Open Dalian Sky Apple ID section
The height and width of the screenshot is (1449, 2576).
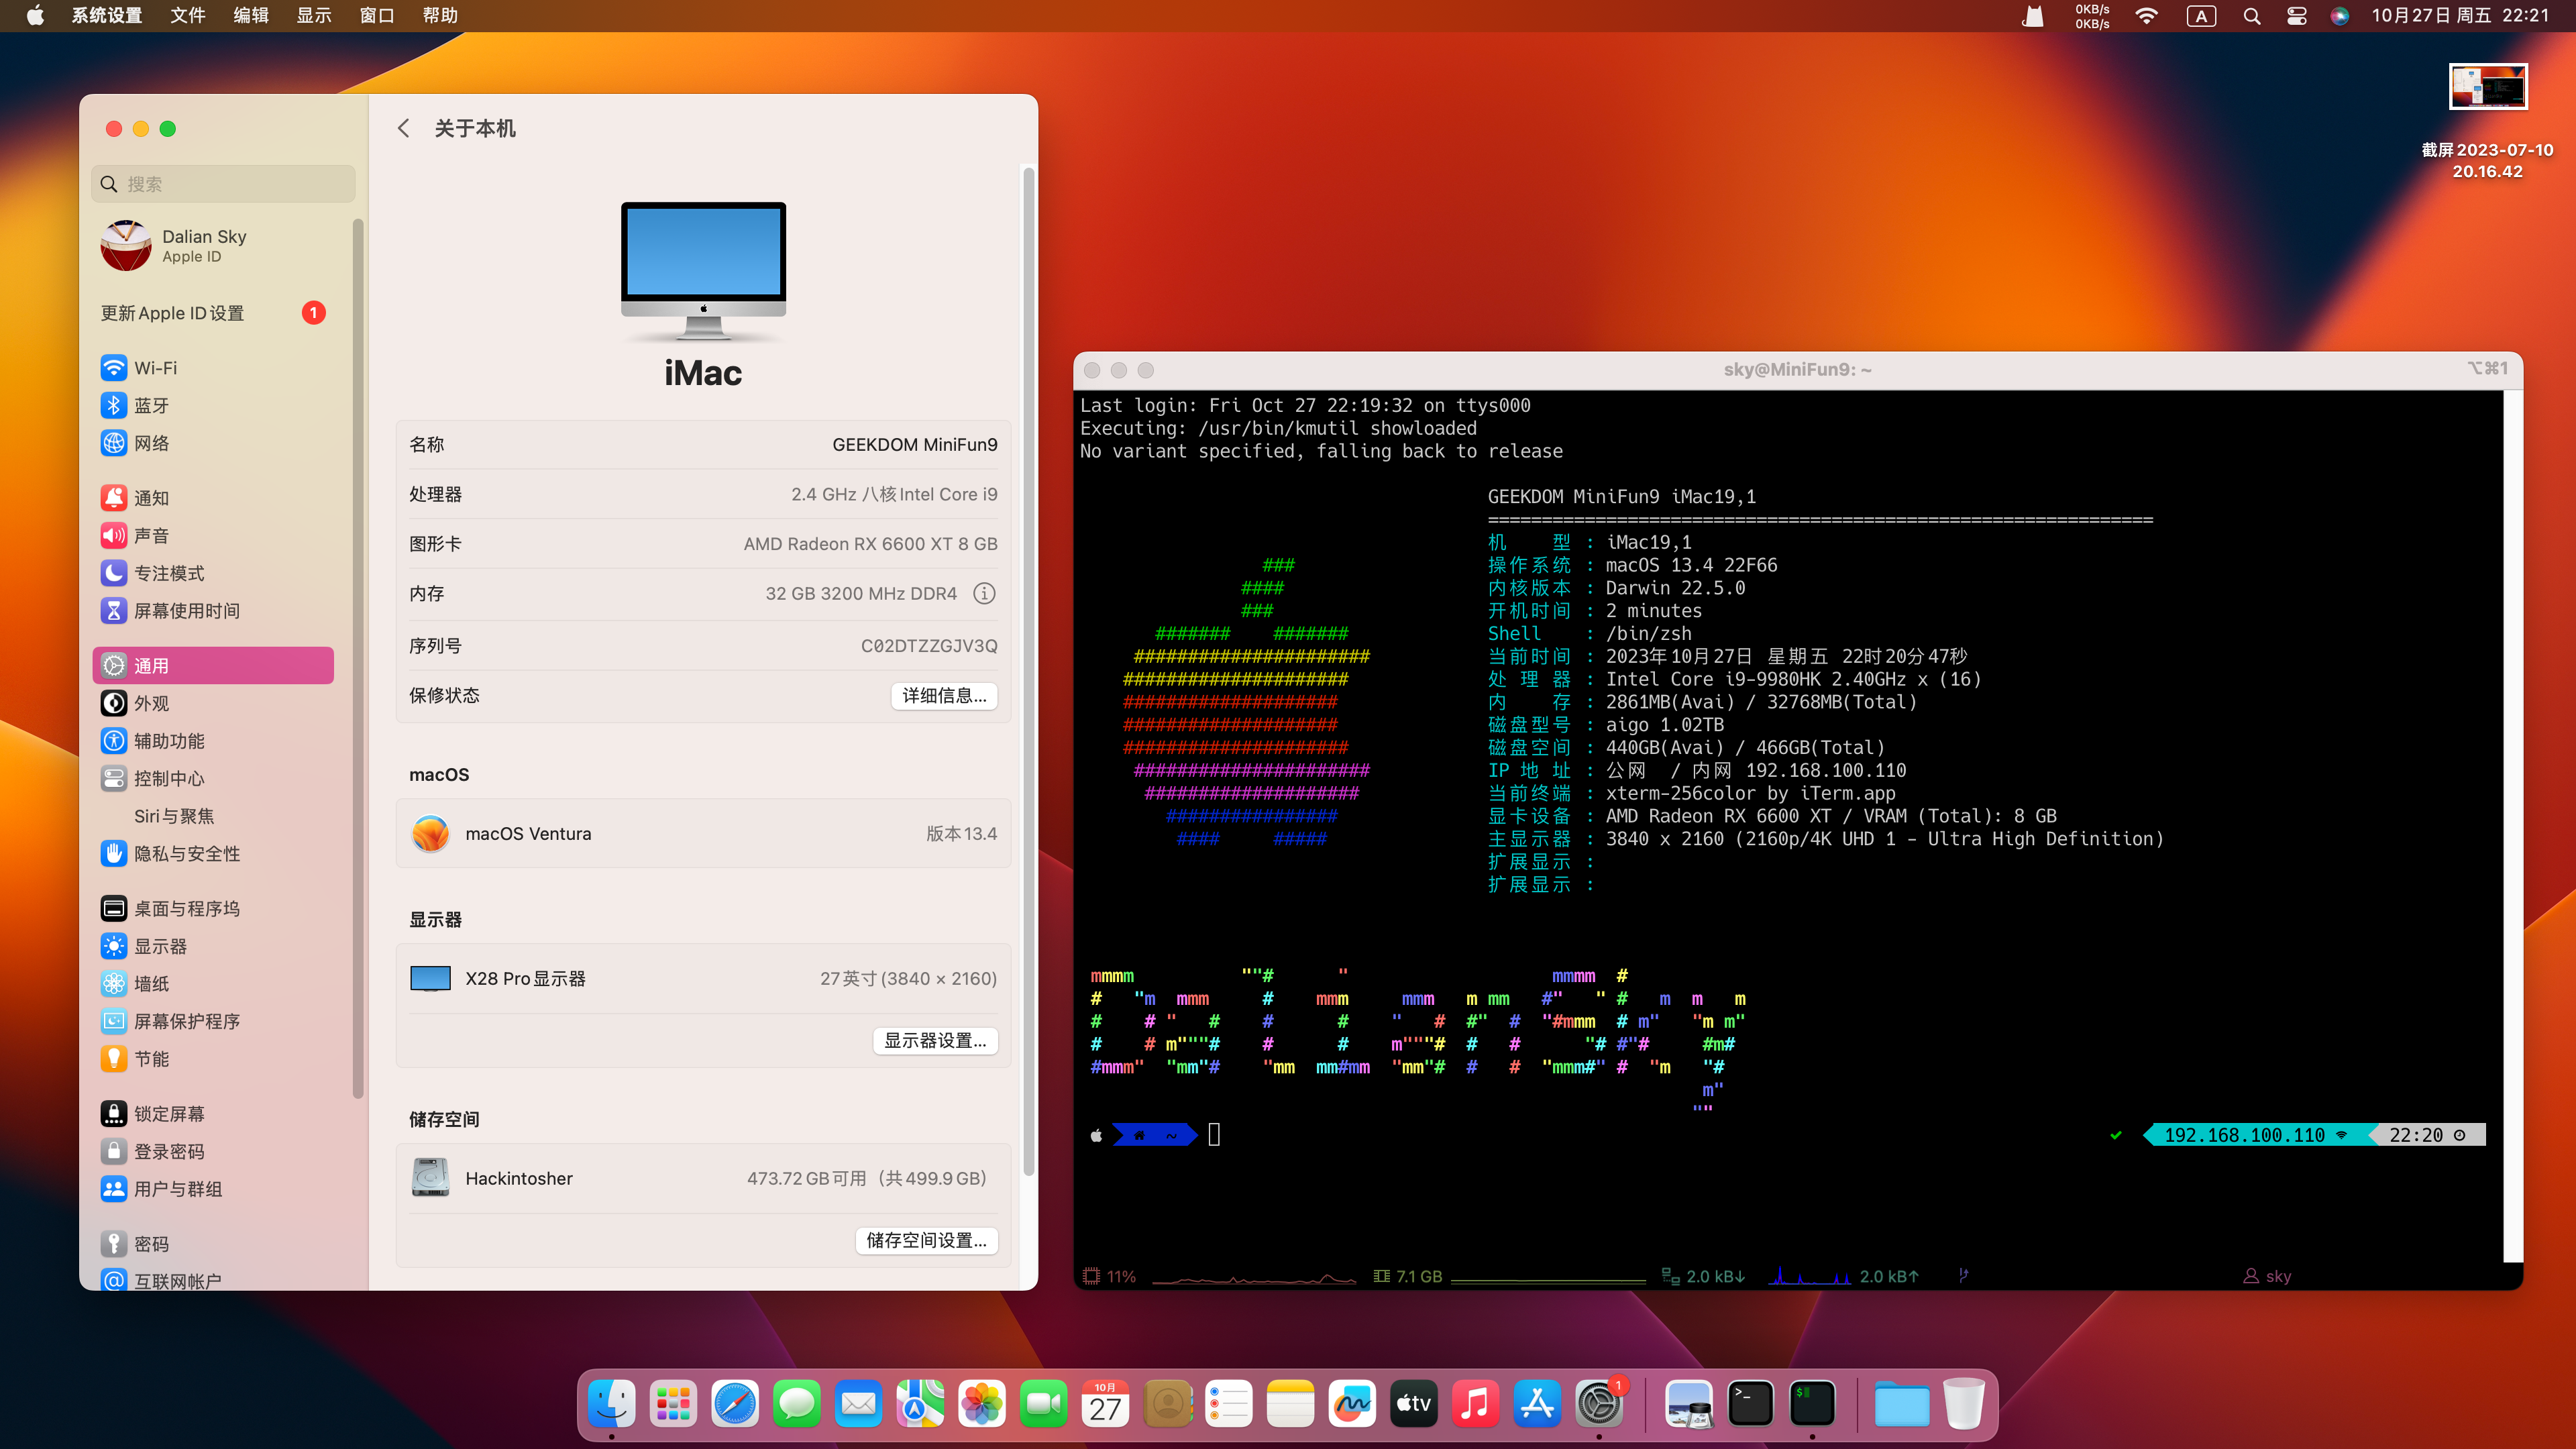pos(203,246)
